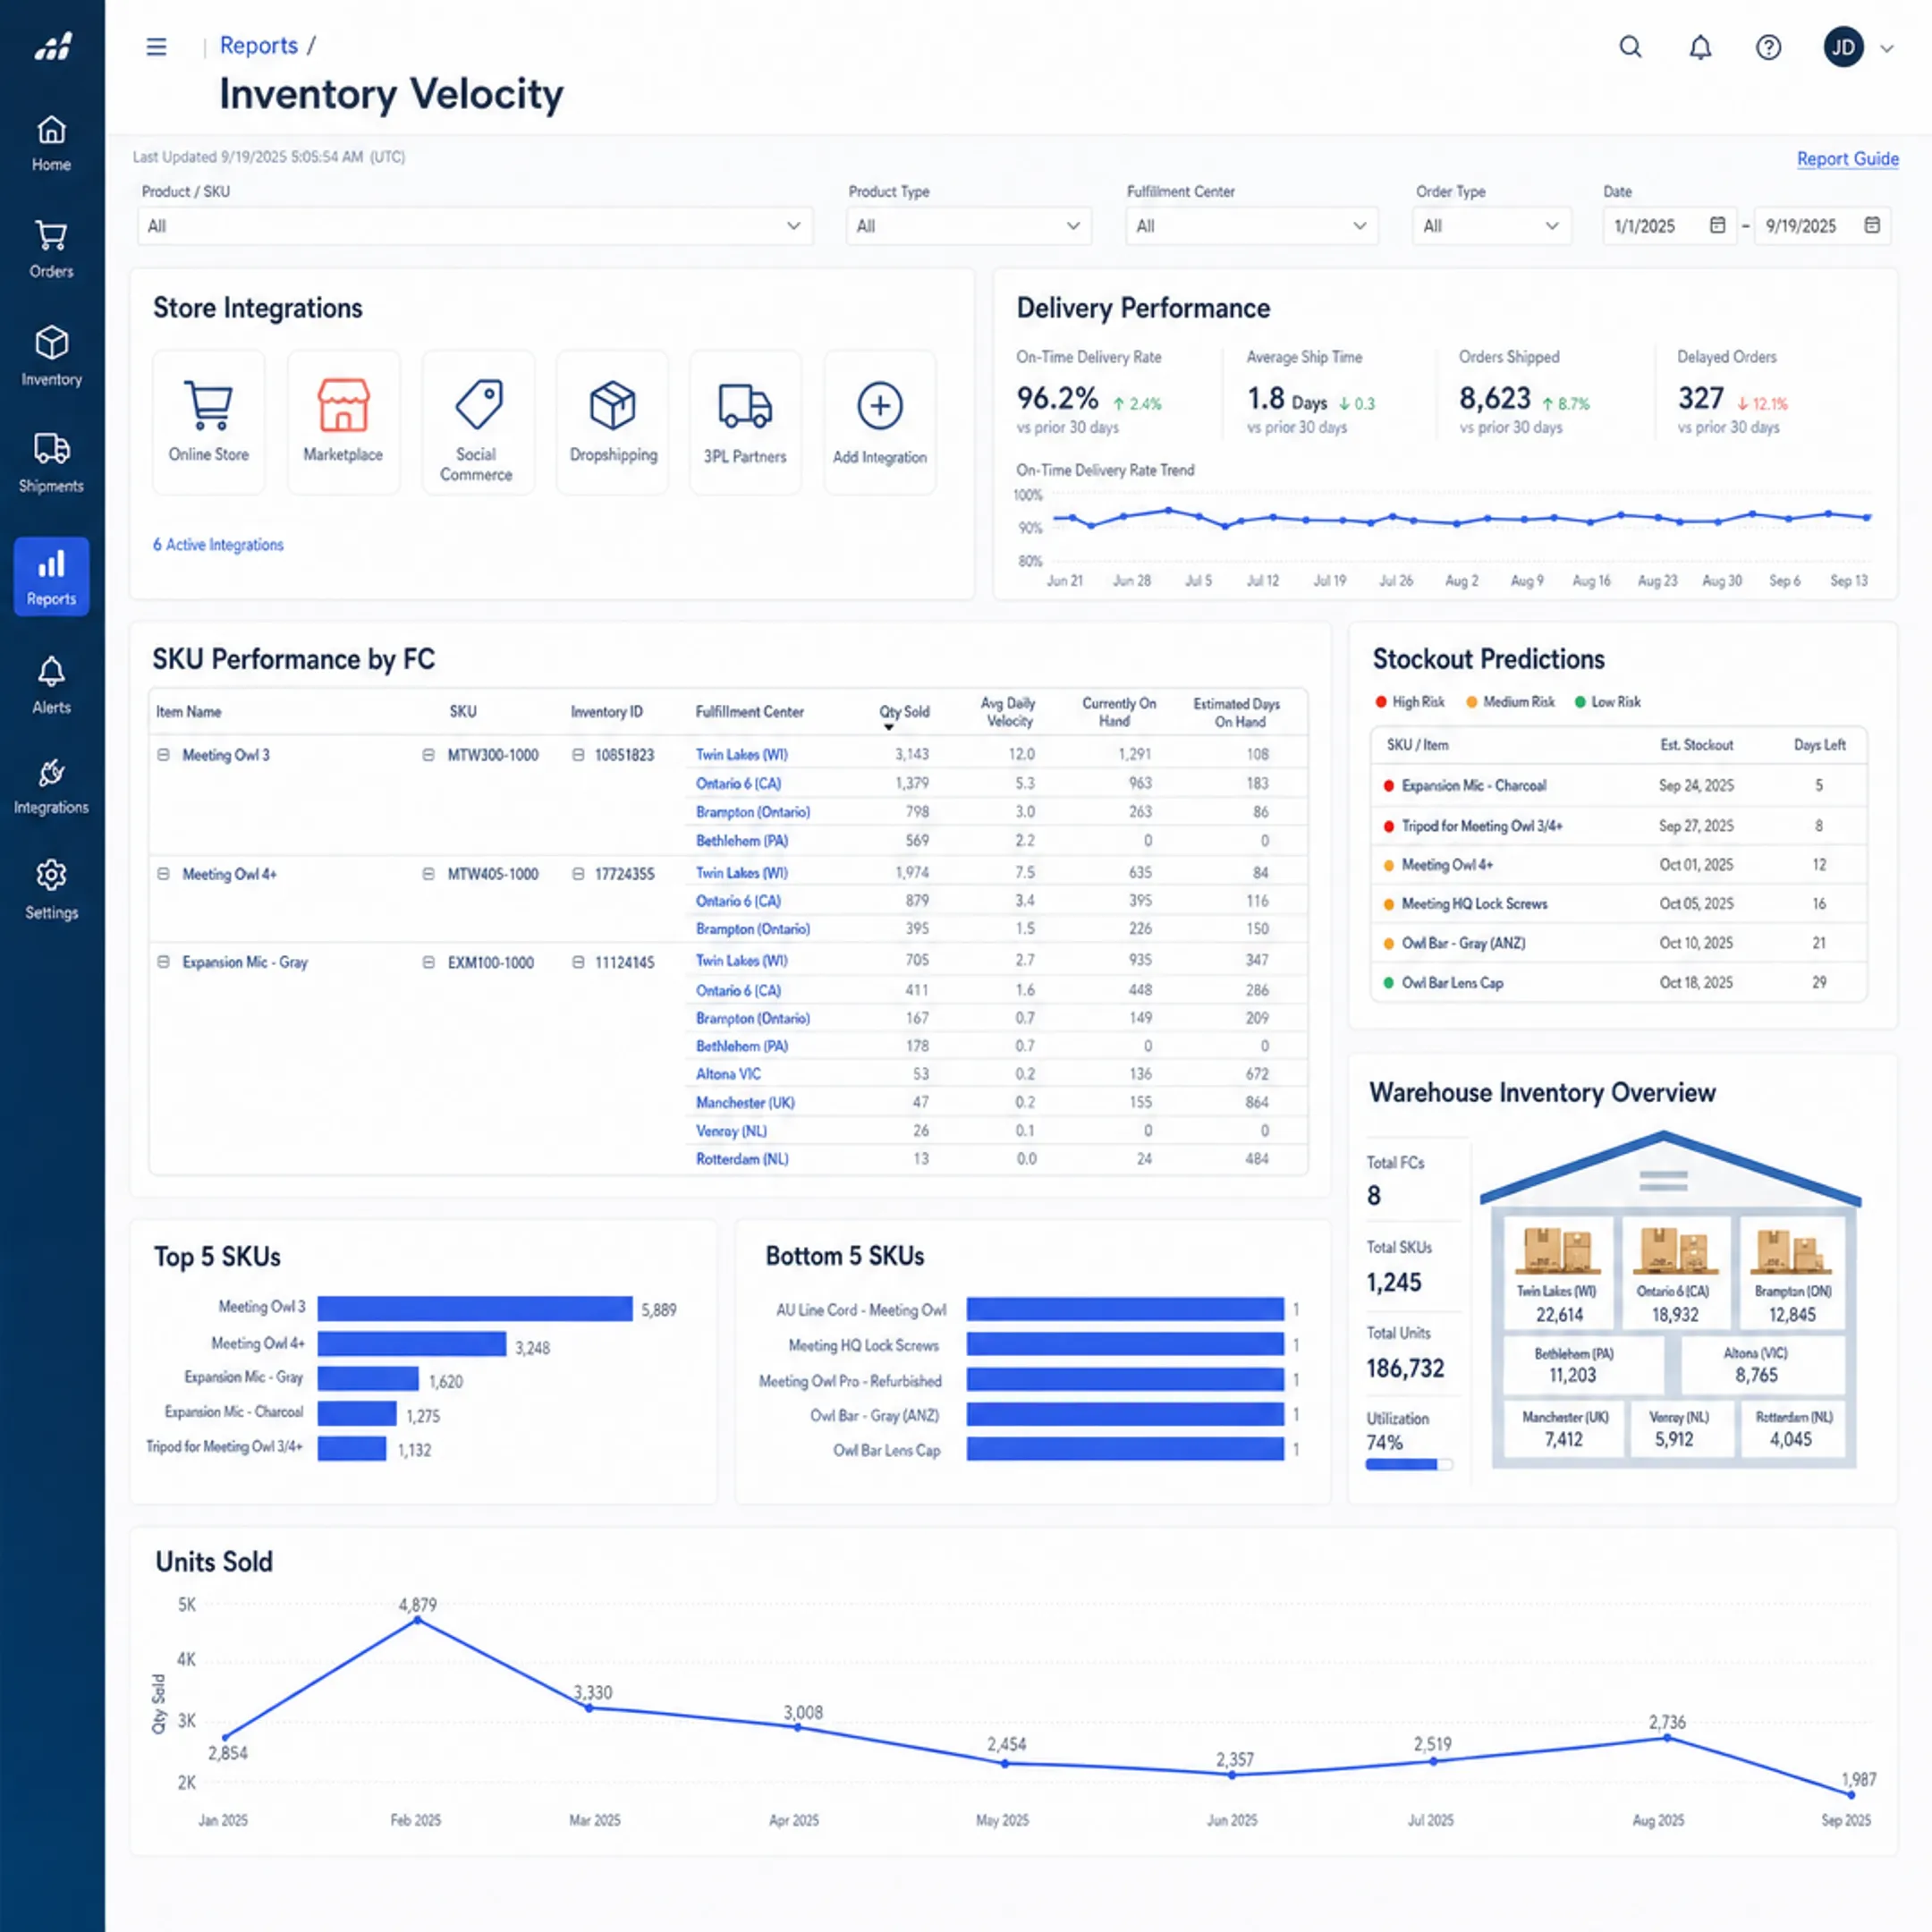The height and width of the screenshot is (1932, 1932).
Task: Collapse the Expansion Mic - Gray row
Action: click(163, 962)
